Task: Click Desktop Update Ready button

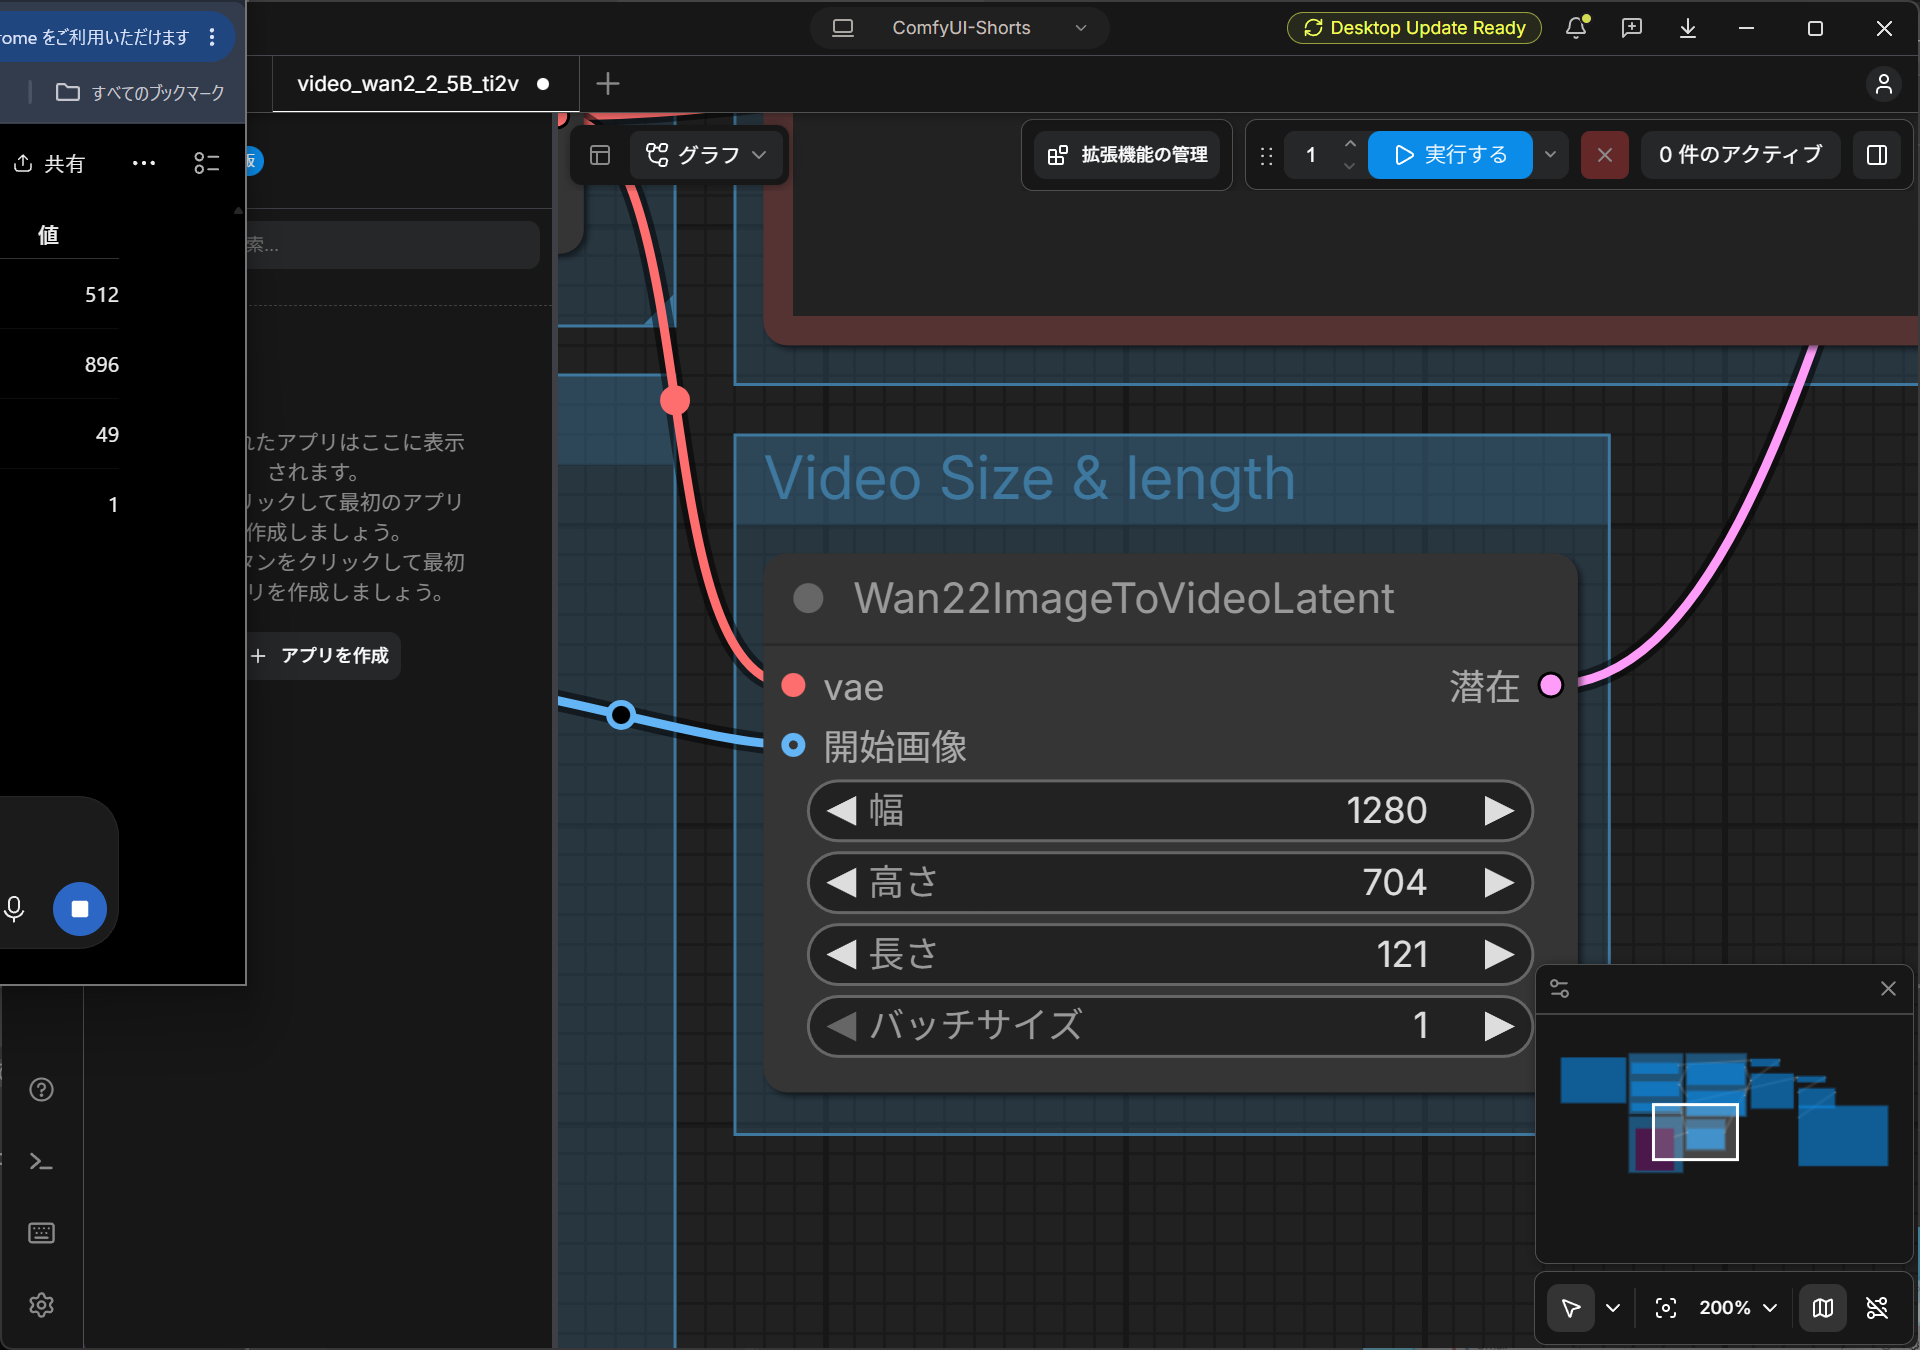Action: [1414, 28]
